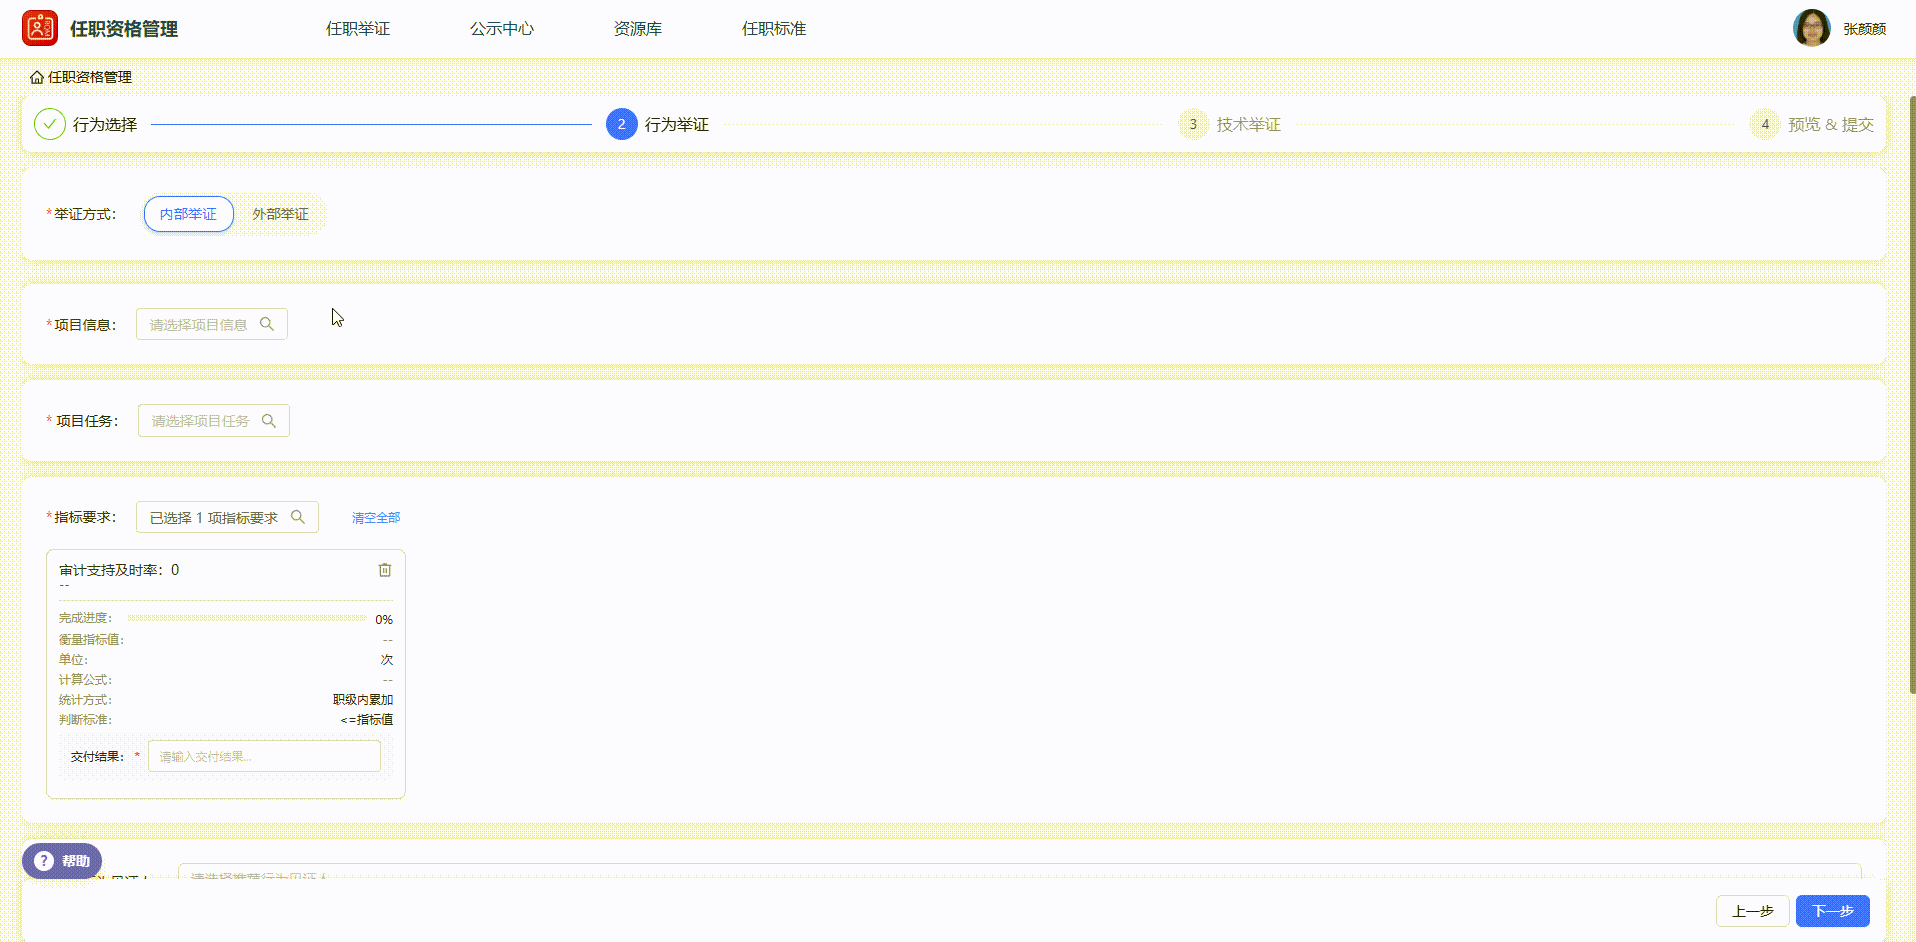1916x942 pixels.
Task: Click the magnifier icon in the 项目信息 field
Action: [x=267, y=324]
